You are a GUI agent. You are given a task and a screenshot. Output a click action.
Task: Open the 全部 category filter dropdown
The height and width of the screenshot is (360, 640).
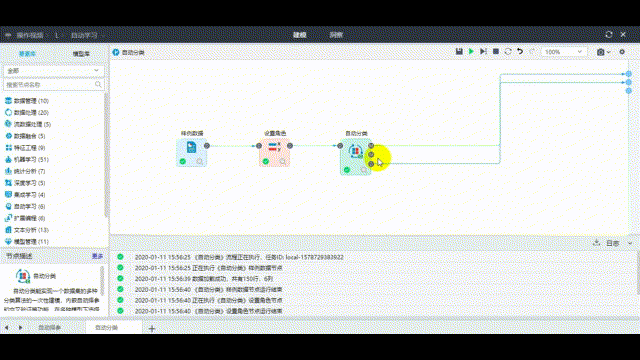pyautogui.click(x=53, y=71)
